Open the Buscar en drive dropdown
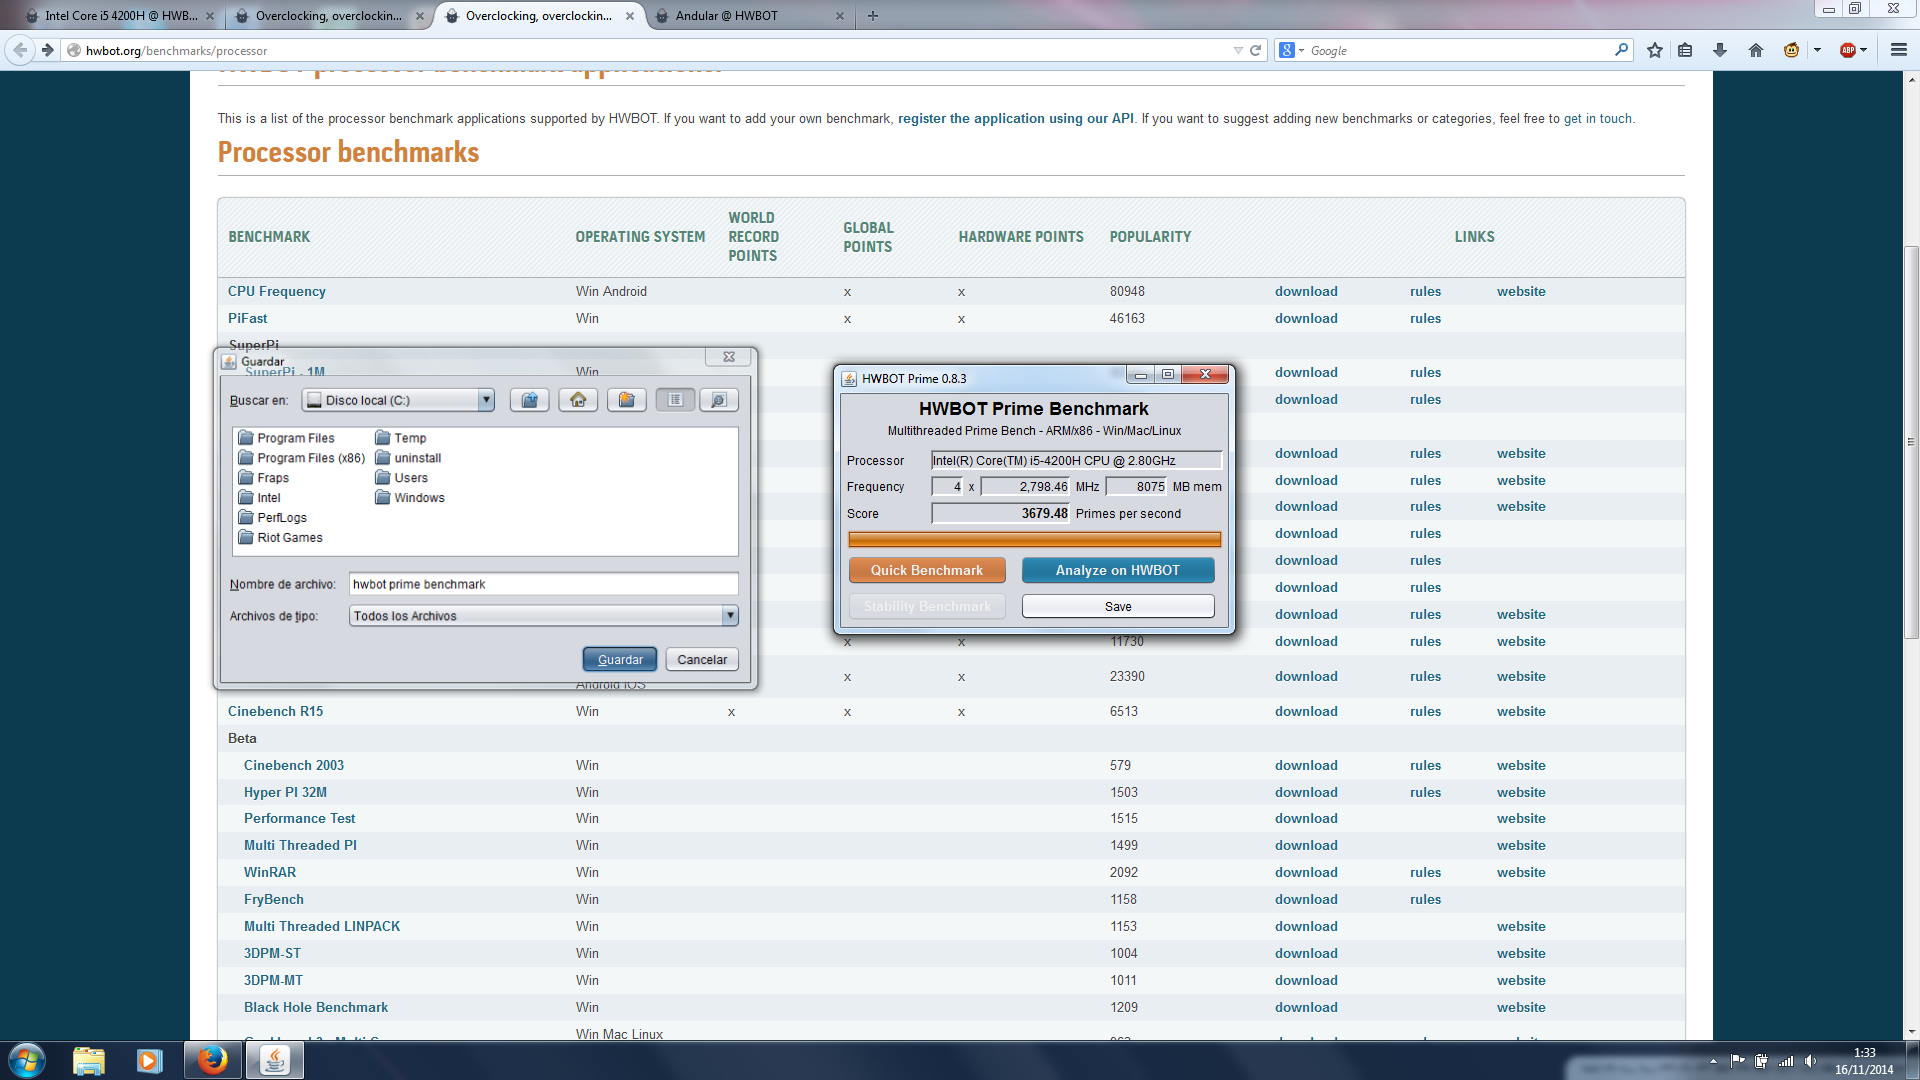 pos(486,400)
